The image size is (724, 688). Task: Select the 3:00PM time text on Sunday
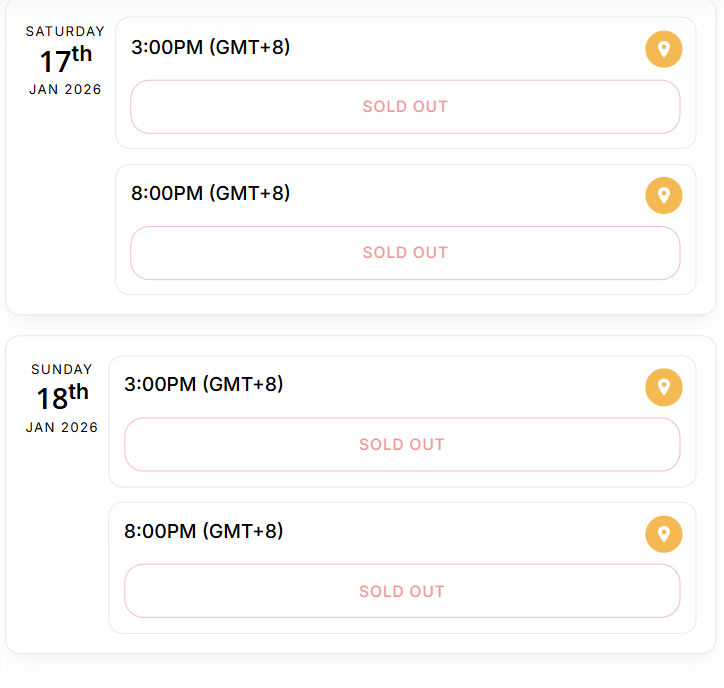(160, 384)
